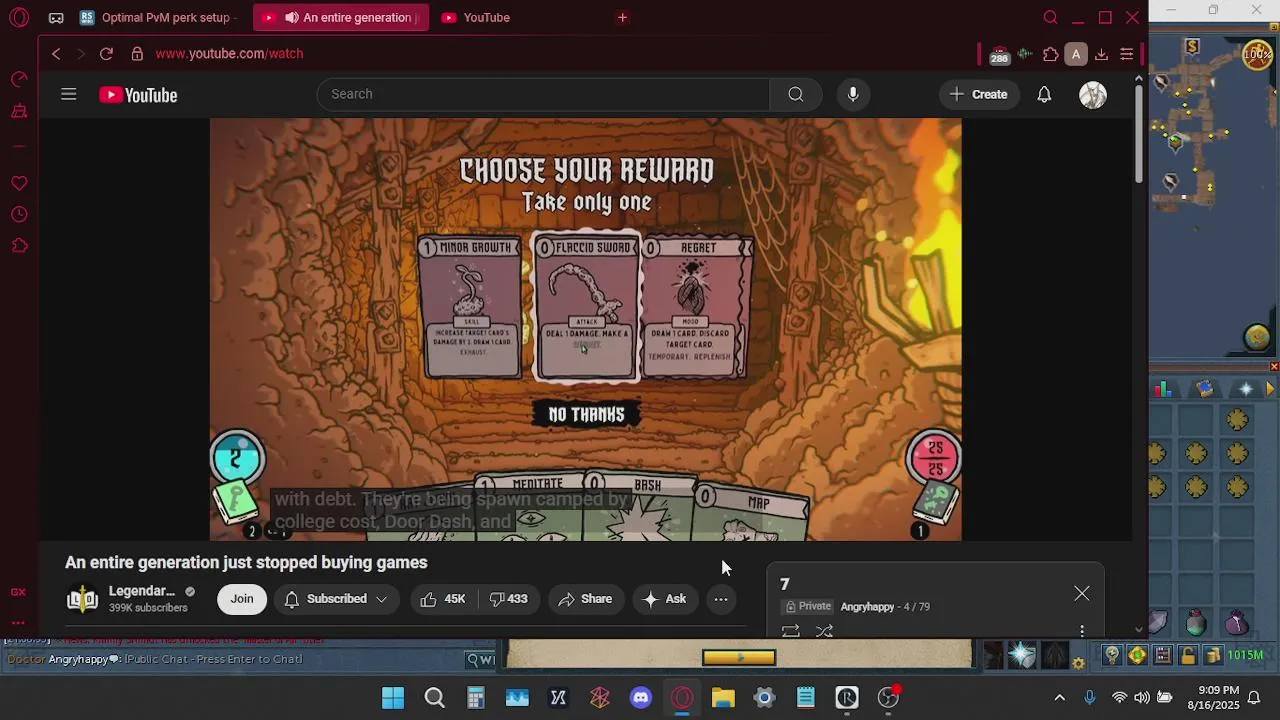The width and height of the screenshot is (1280, 720).
Task: Reload the page in Opera
Action: coord(106,54)
